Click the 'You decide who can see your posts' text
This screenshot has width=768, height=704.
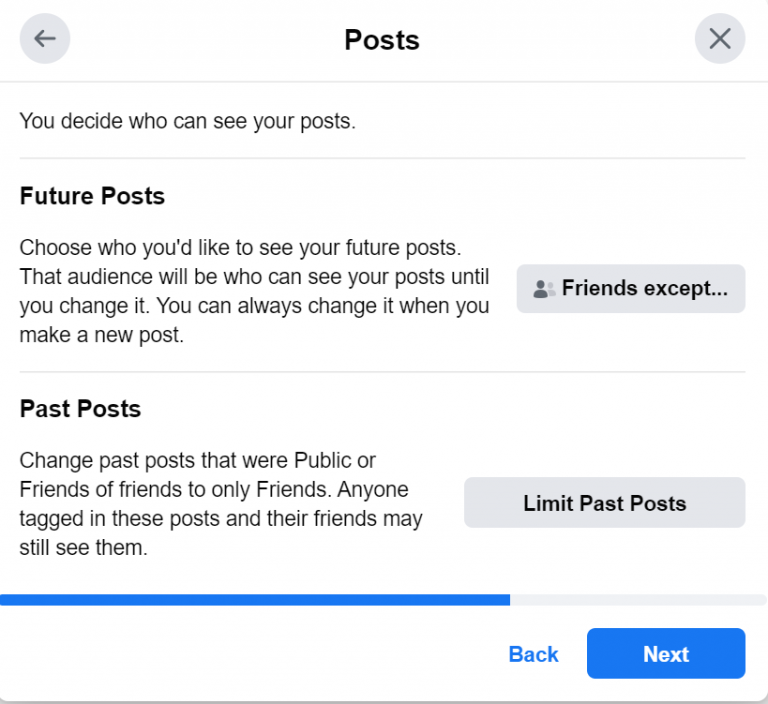[x=188, y=122]
